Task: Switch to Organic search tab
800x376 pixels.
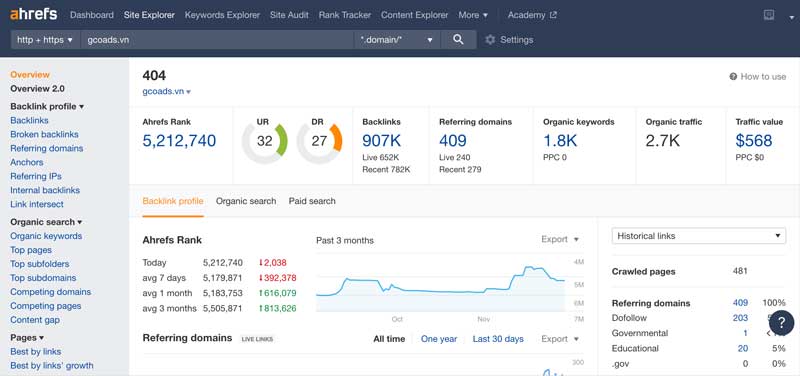Action: coord(246,201)
